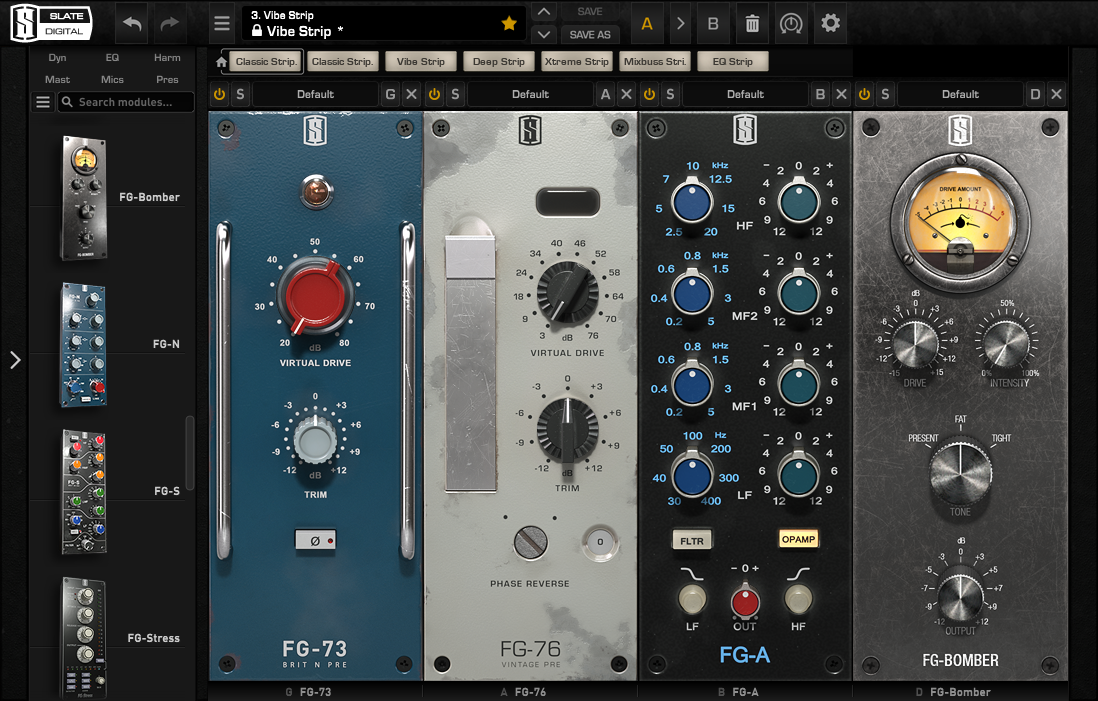Click the D slot letter for FG-Bomber
Image resolution: width=1098 pixels, height=701 pixels.
1035,94
